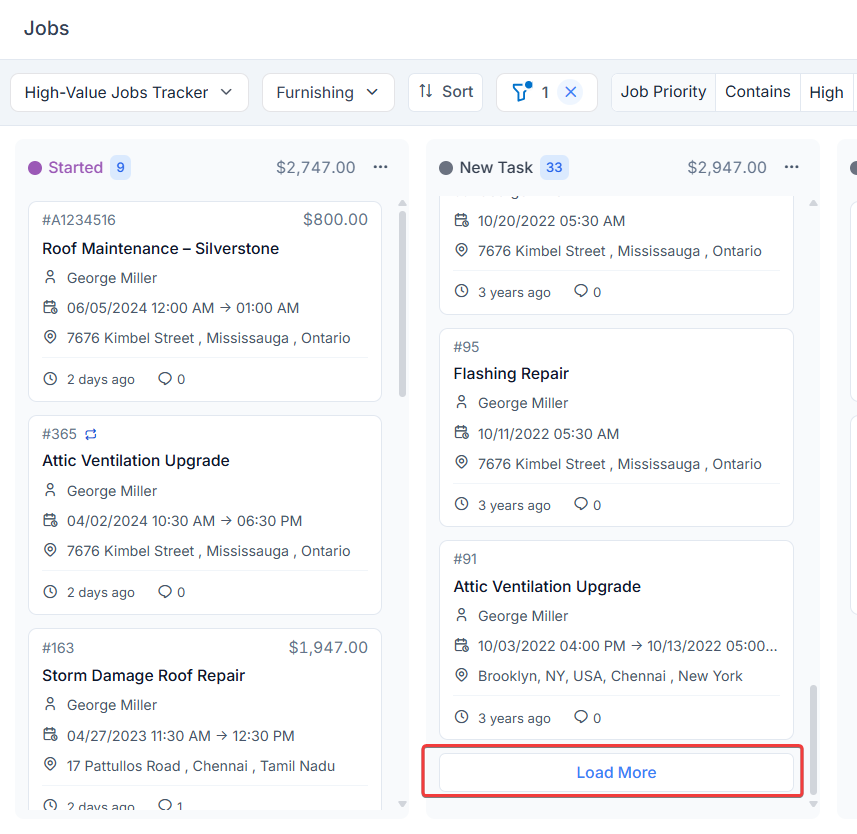The width and height of the screenshot is (857, 834).
Task: Click the clock icon on Roof Maintenance card
Action: 50,379
